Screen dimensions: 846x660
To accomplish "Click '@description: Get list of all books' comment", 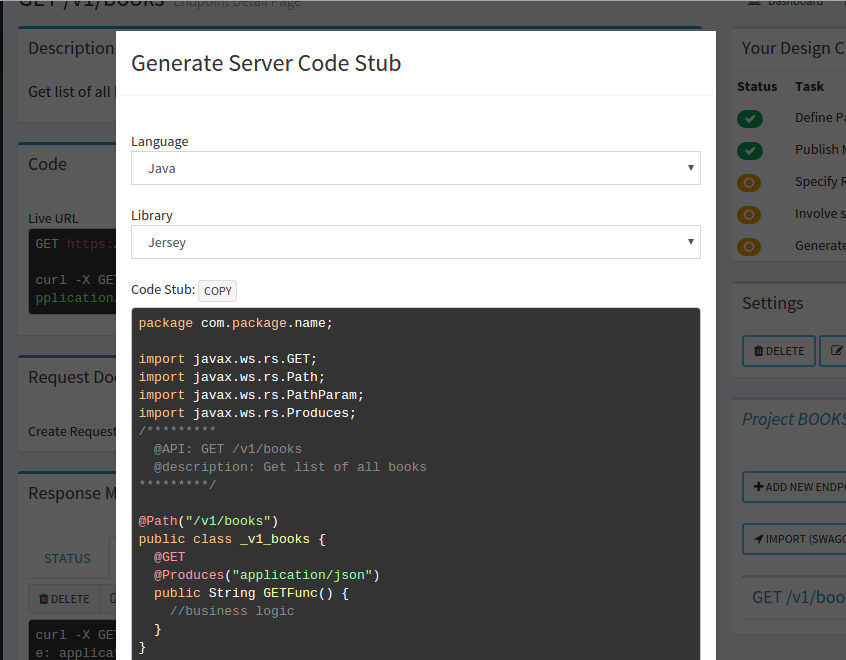I will point(290,467).
